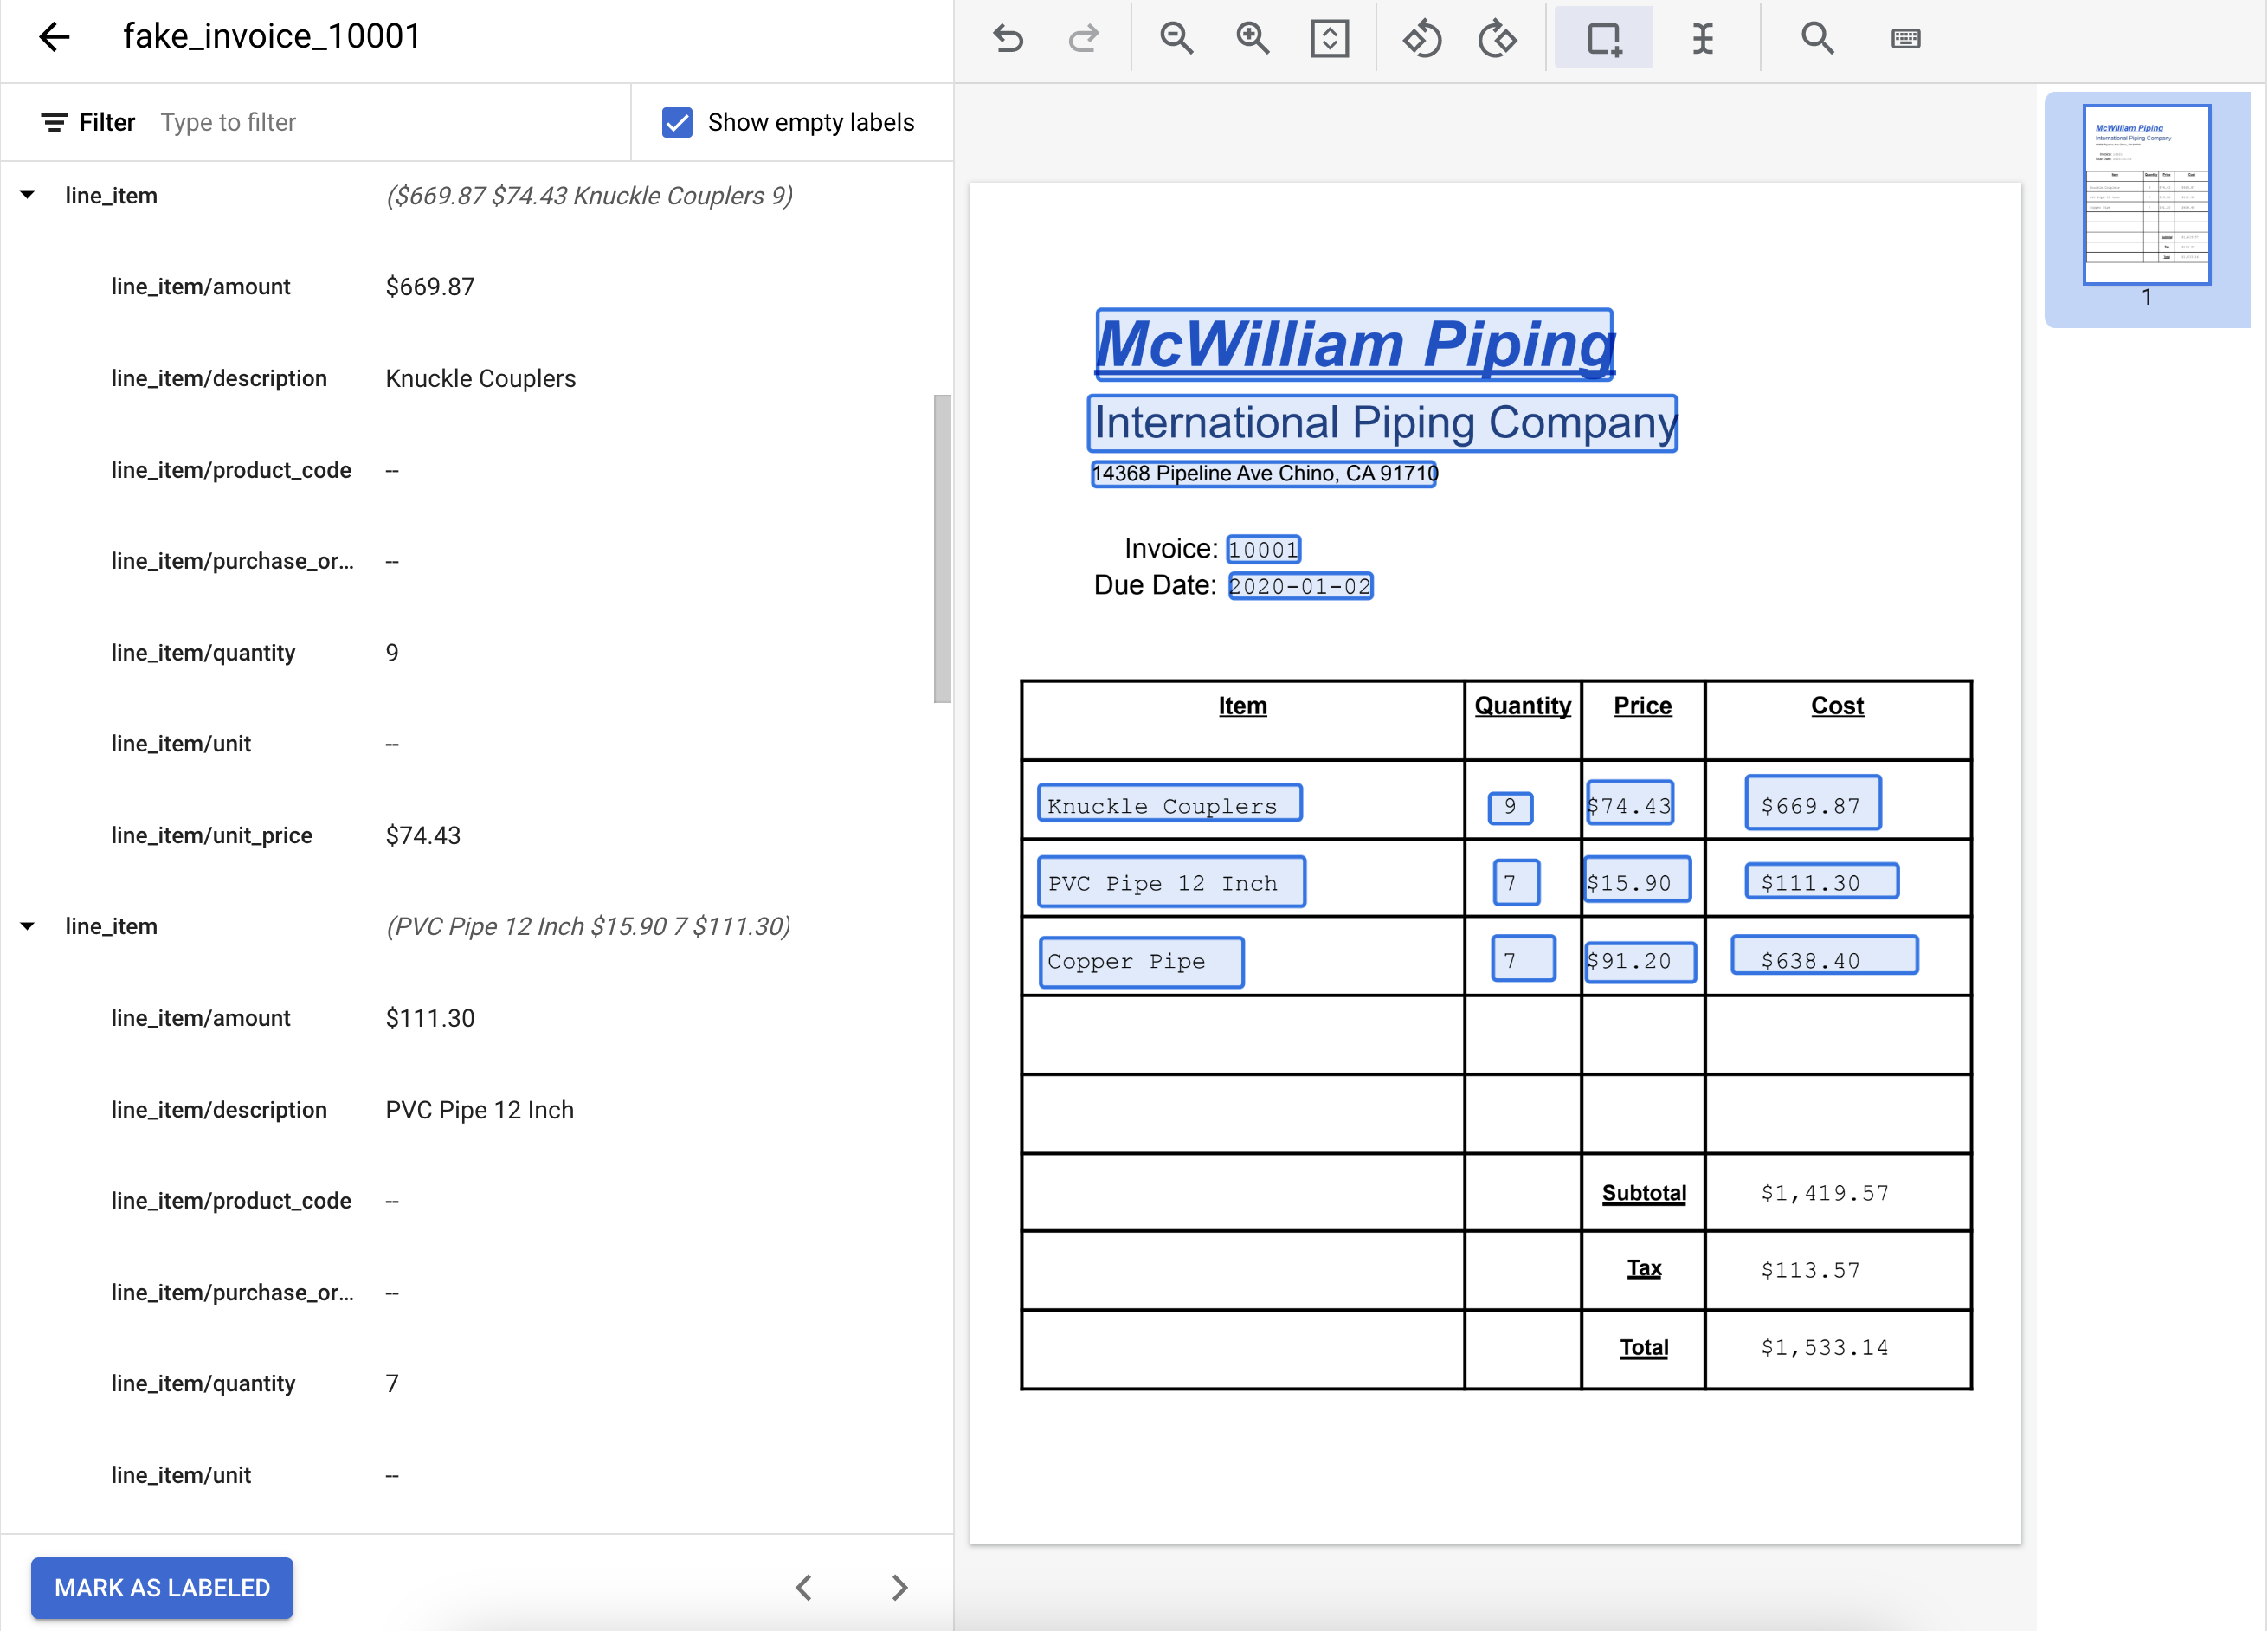The image size is (2268, 1631).
Task: Zoom out of the document
Action: 1176,38
